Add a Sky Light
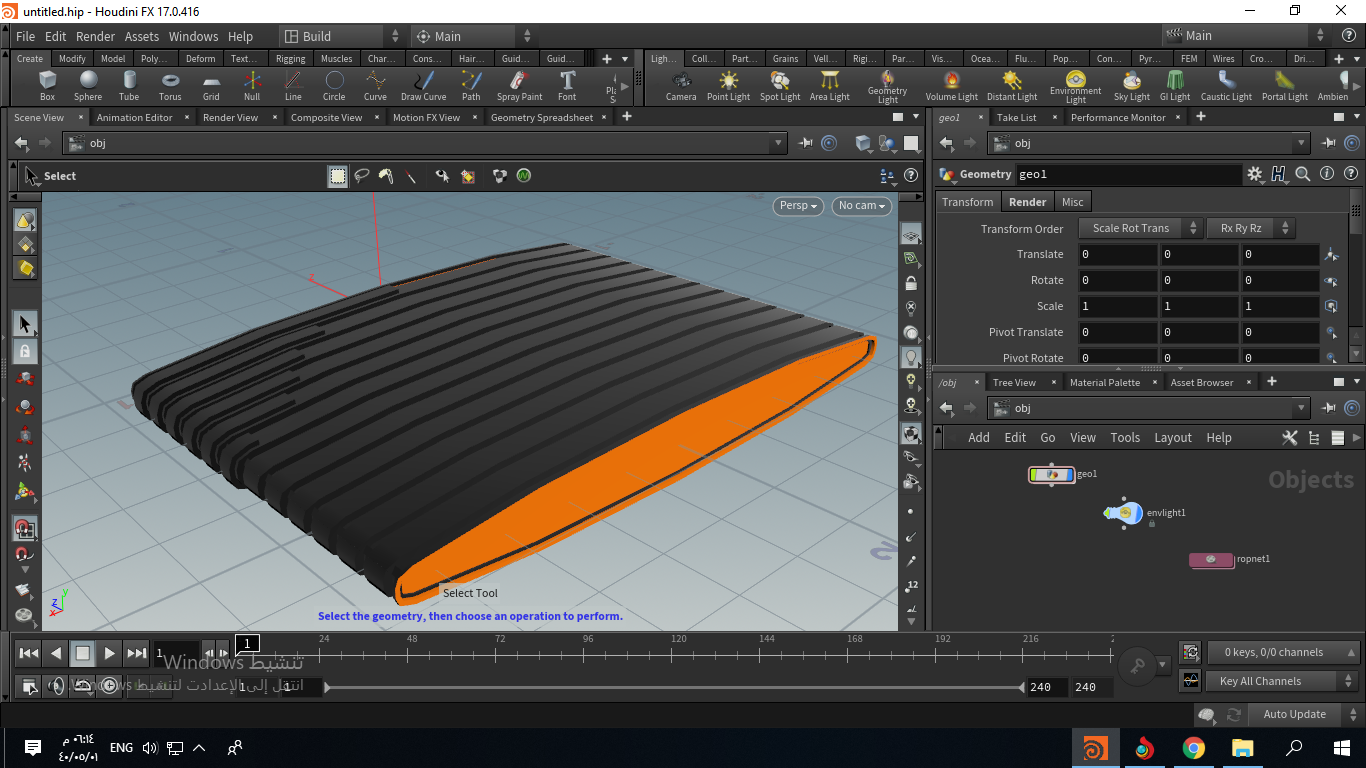Screen dimensions: 1366x768 coord(1132,86)
